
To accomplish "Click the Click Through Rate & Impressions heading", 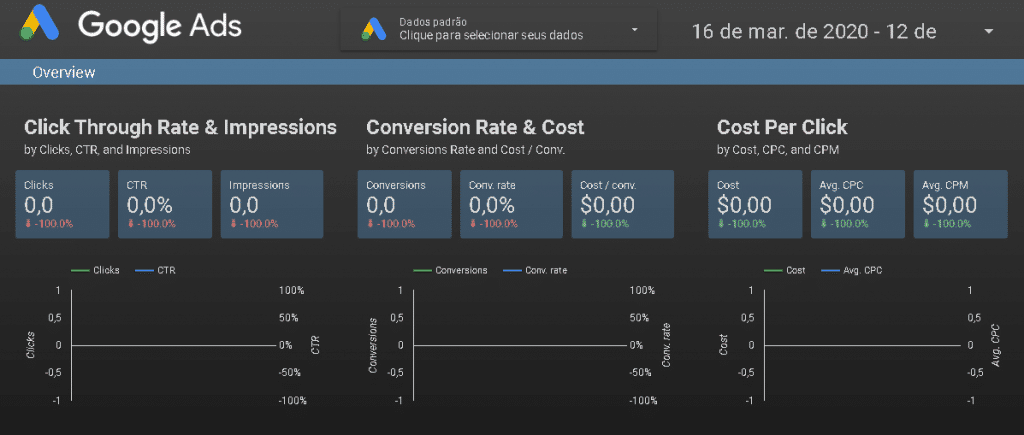I will tap(180, 127).
